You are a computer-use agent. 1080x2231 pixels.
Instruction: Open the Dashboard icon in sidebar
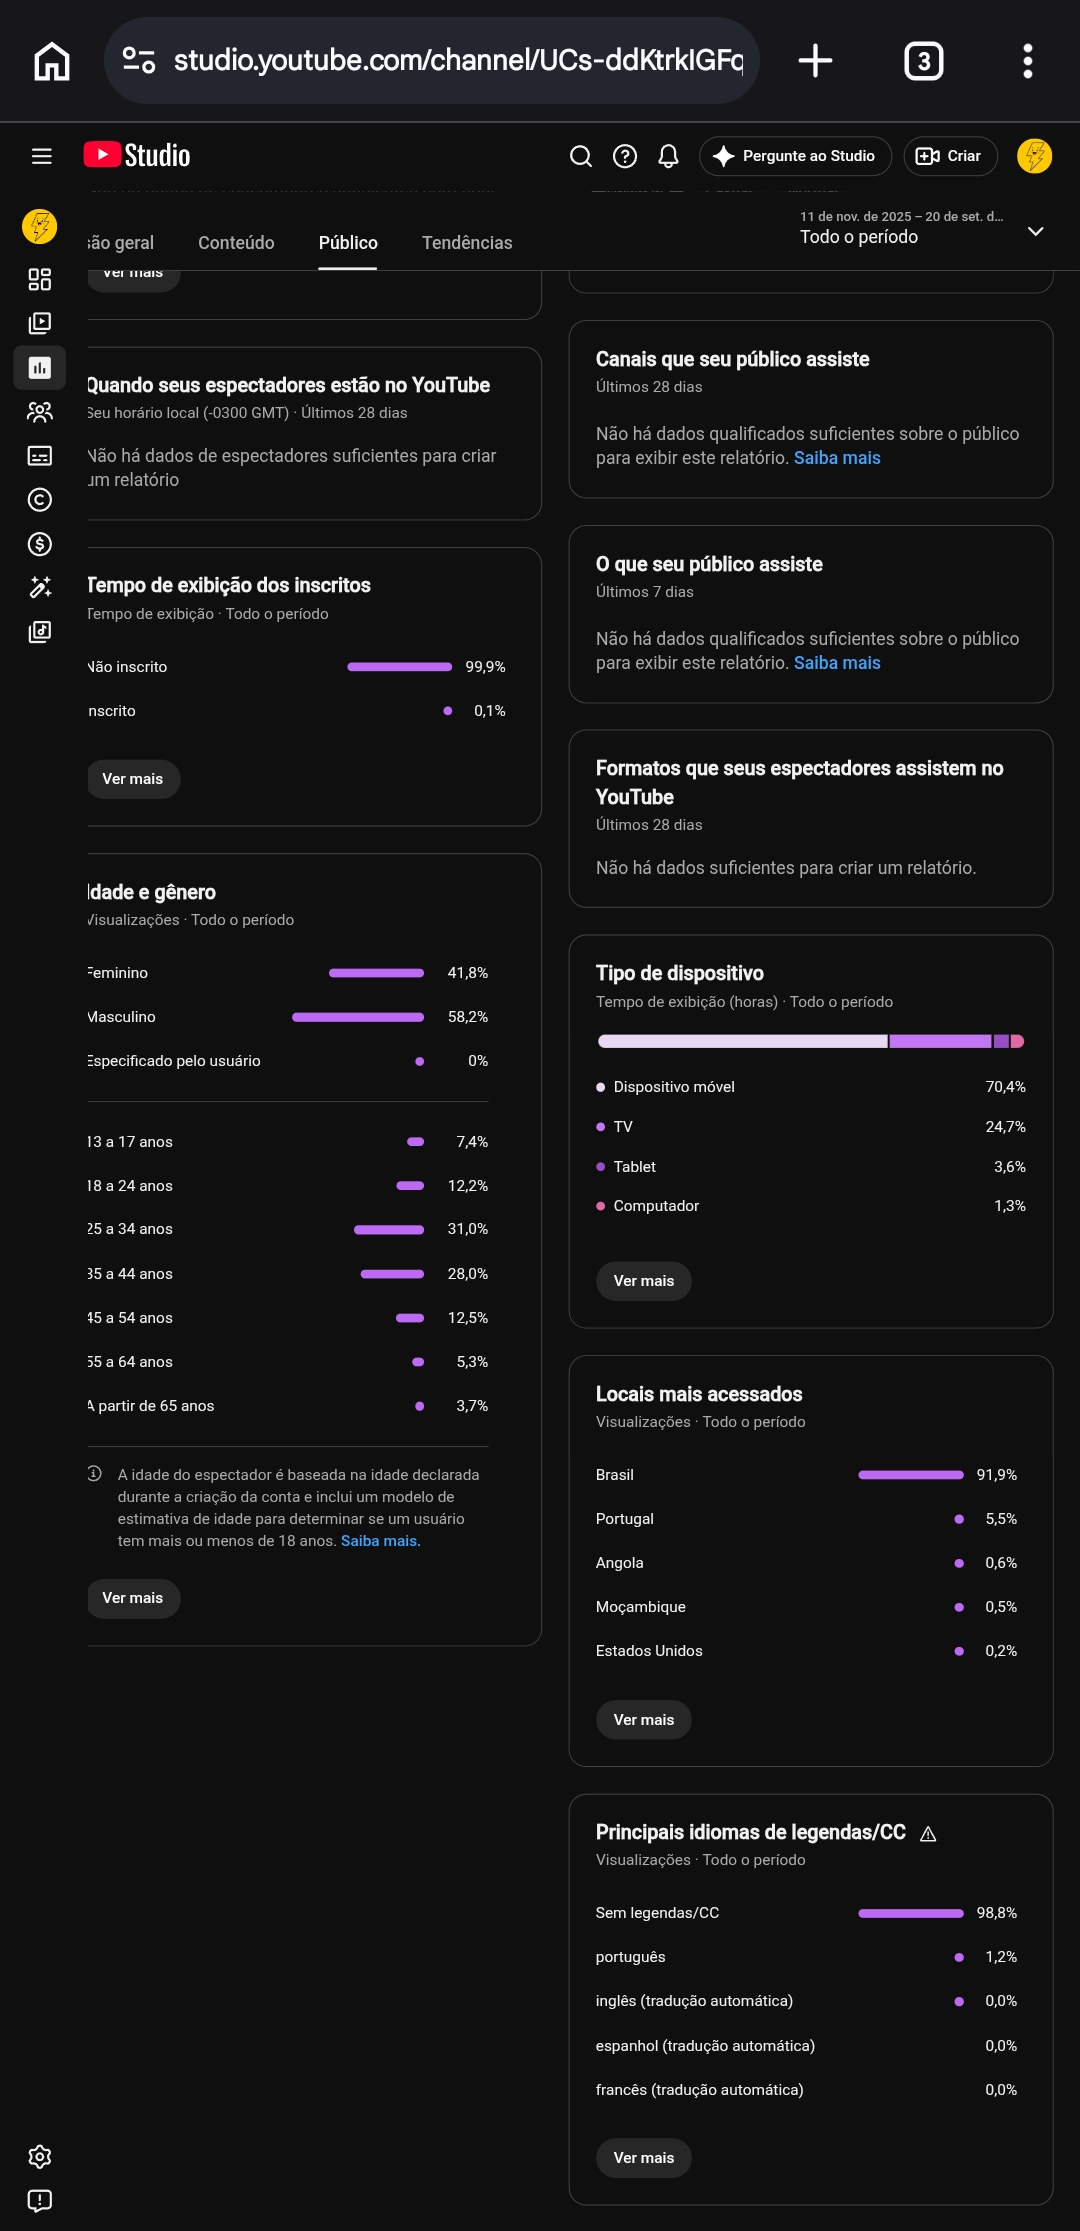pos(40,279)
